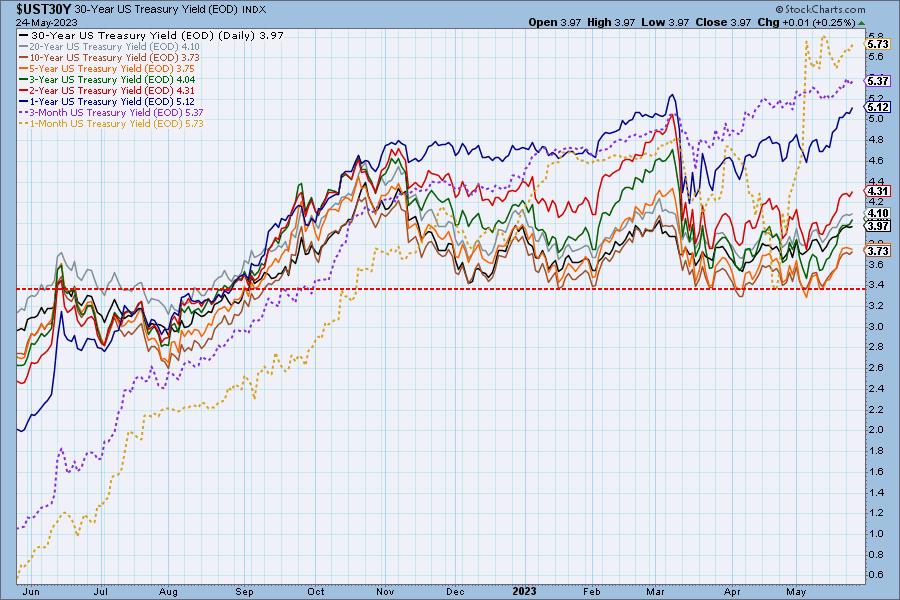Select the 30-Year US Treasury Yield (Daily) legend entry
Image resolution: width=900 pixels, height=600 pixels.
(x=152, y=35)
